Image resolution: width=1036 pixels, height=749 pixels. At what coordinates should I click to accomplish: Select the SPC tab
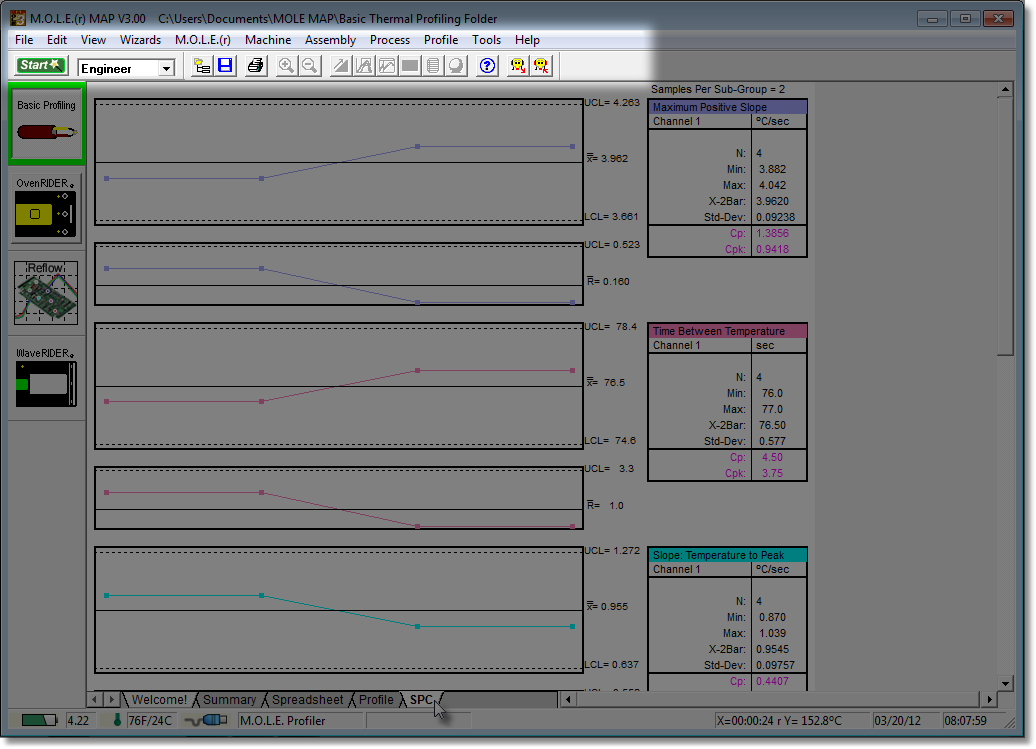point(421,699)
